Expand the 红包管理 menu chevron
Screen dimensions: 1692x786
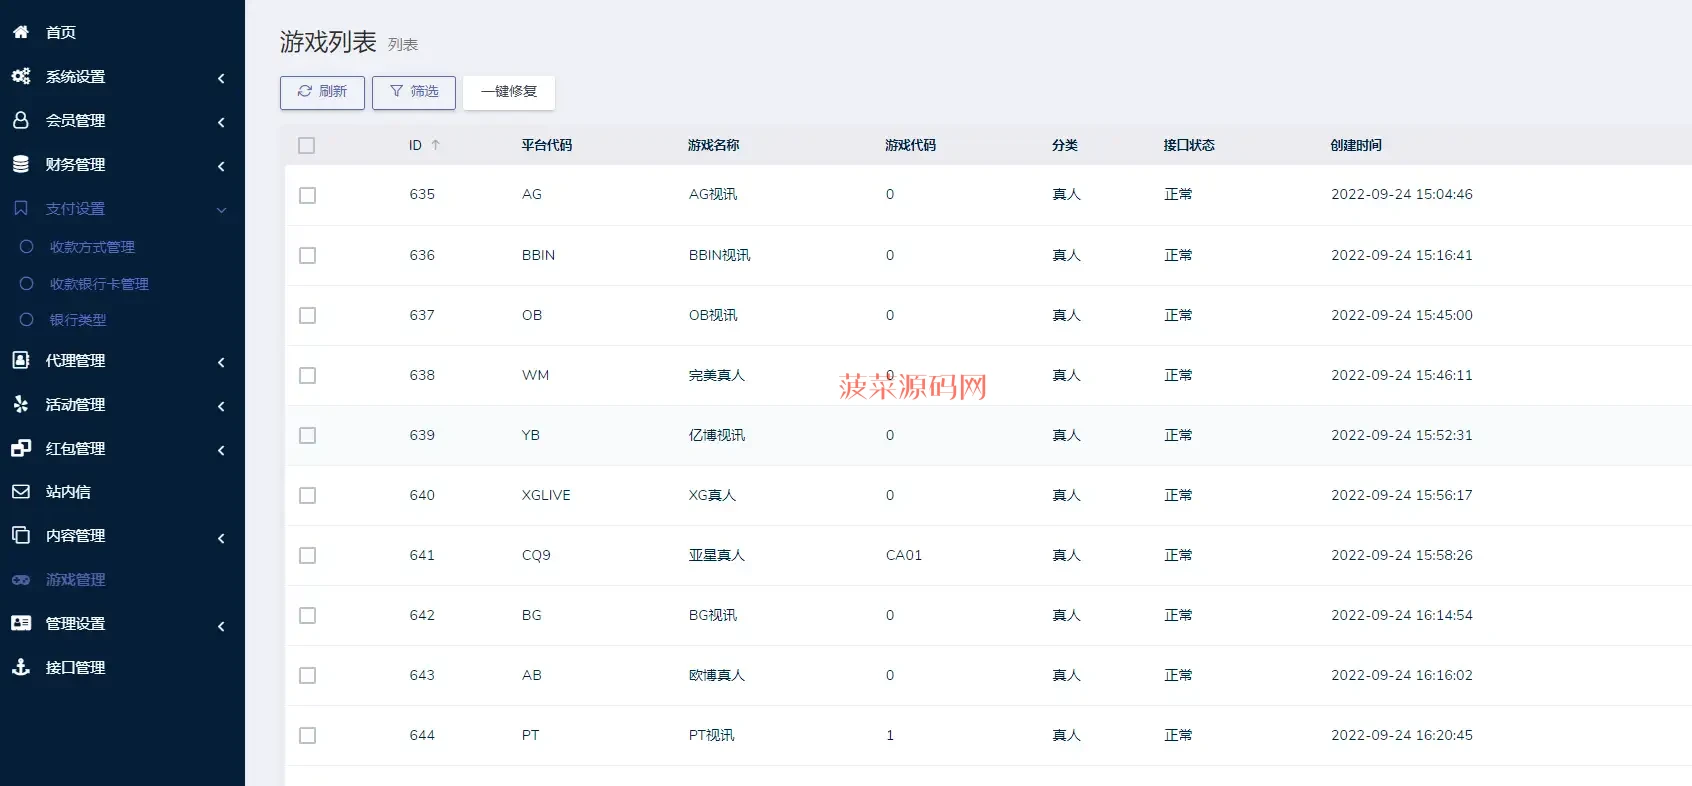point(221,450)
